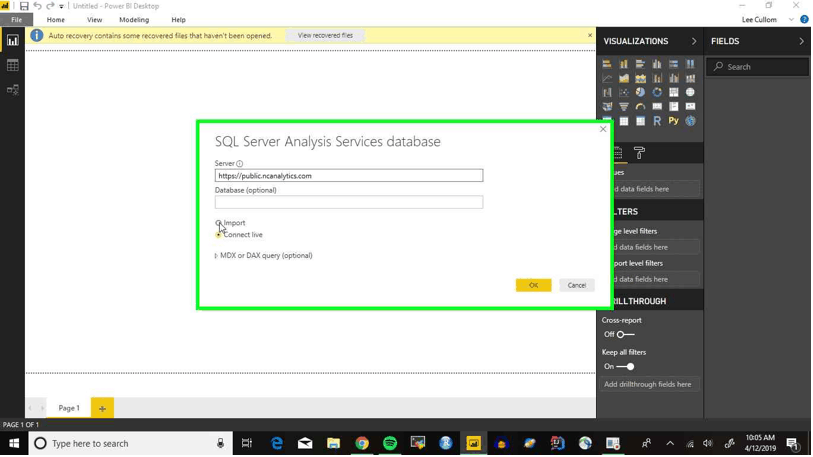The width and height of the screenshot is (813, 457).
Task: Select the Donut chart visual
Action: point(657,92)
